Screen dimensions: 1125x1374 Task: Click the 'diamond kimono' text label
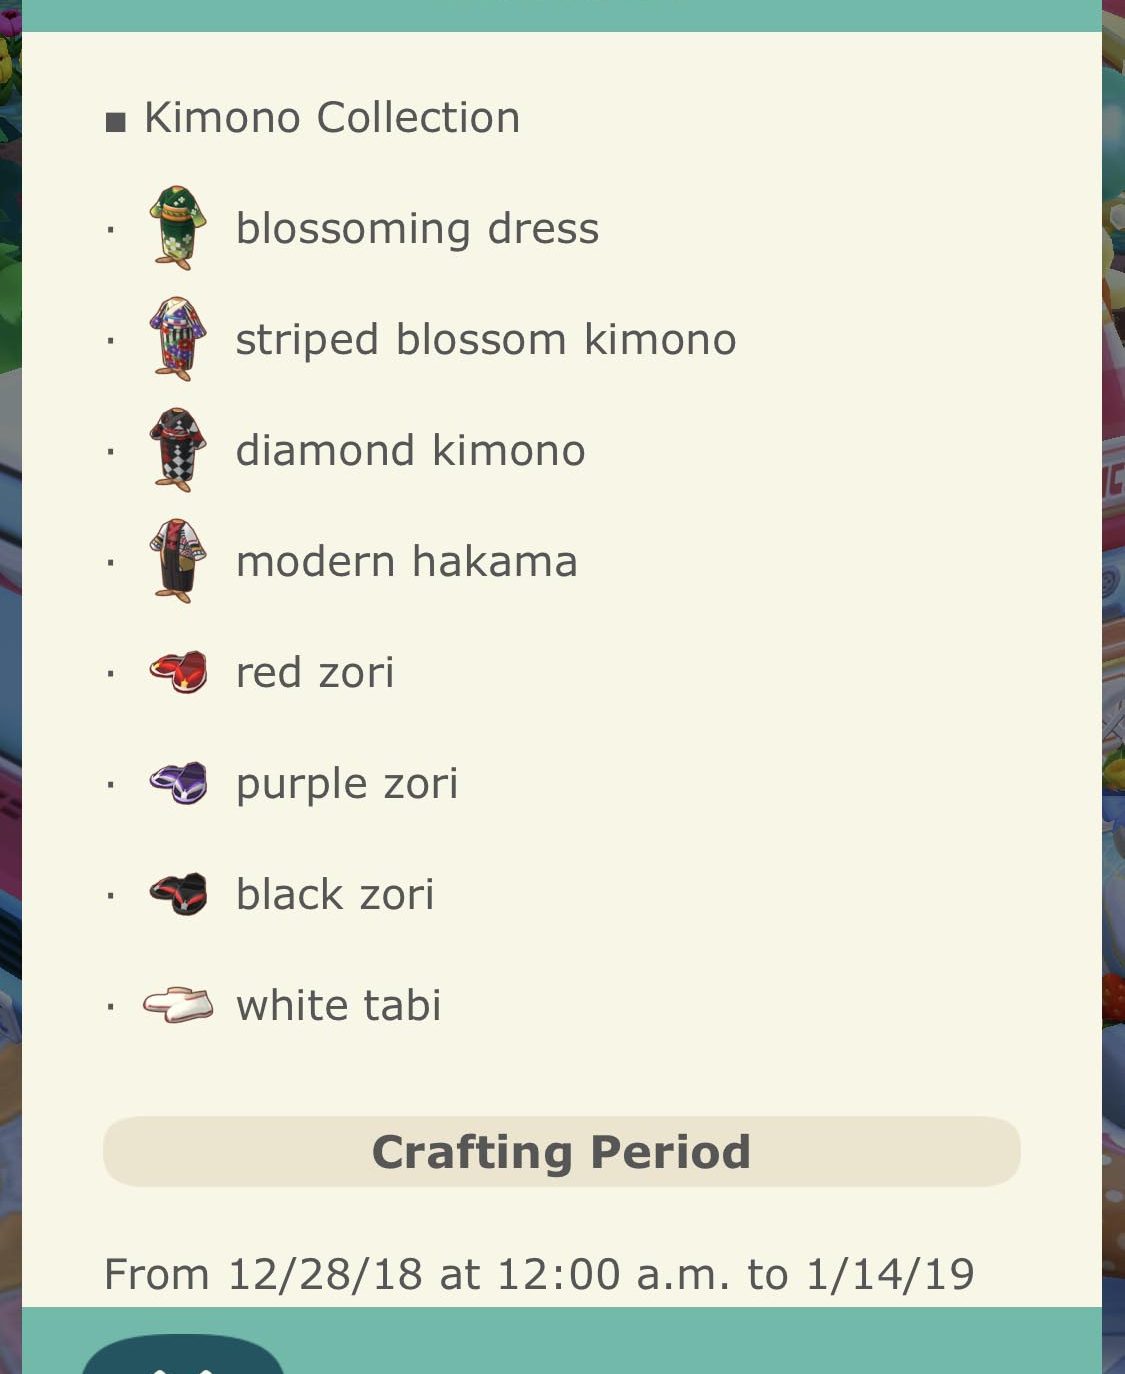(x=410, y=451)
